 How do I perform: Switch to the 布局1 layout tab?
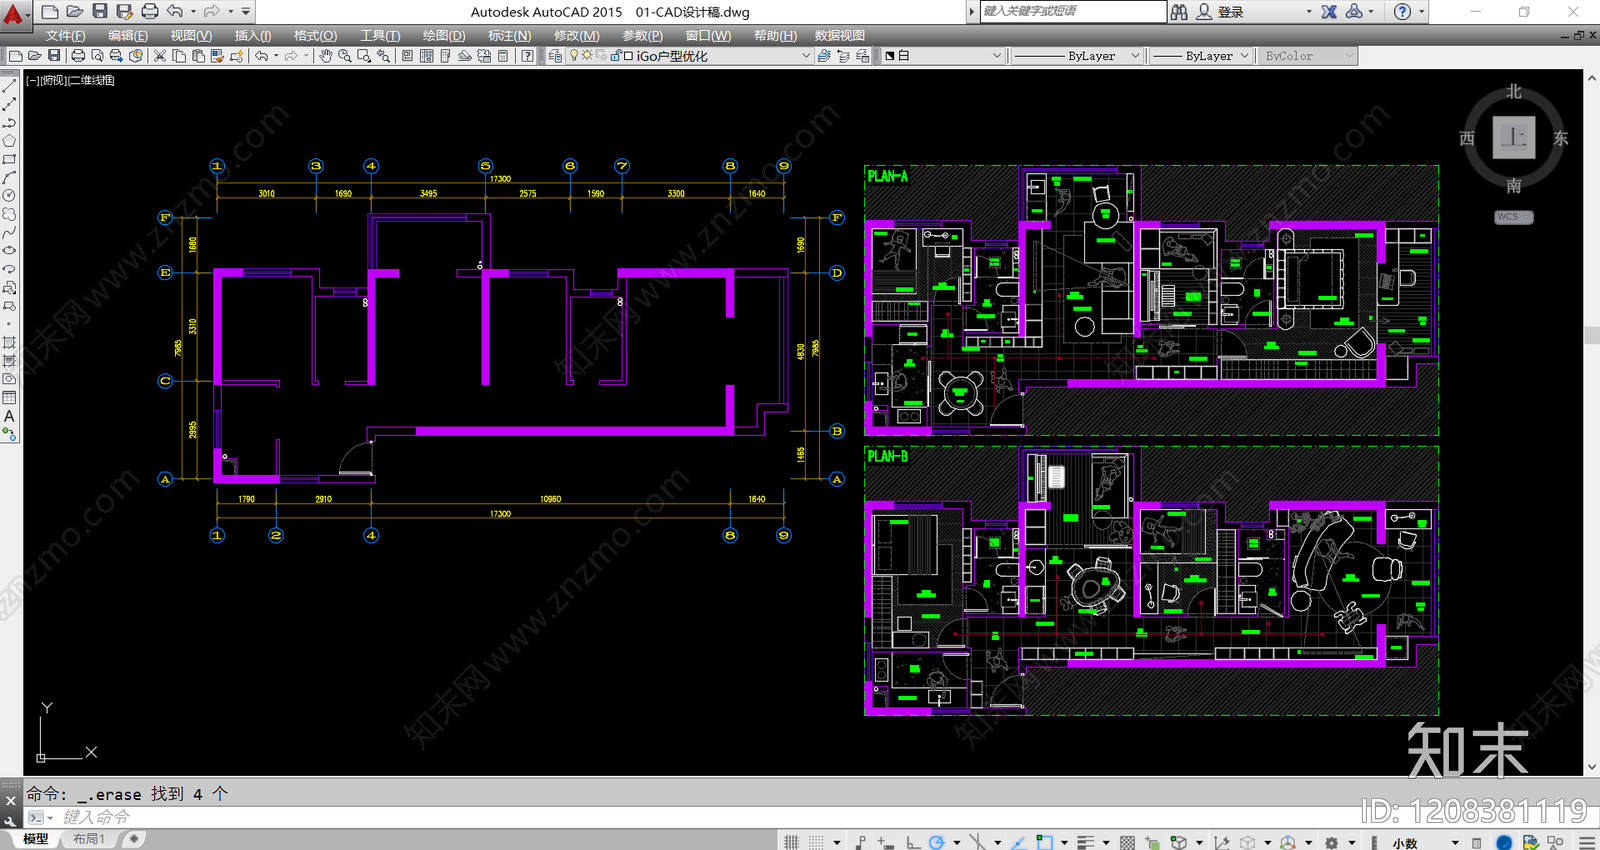point(89,839)
